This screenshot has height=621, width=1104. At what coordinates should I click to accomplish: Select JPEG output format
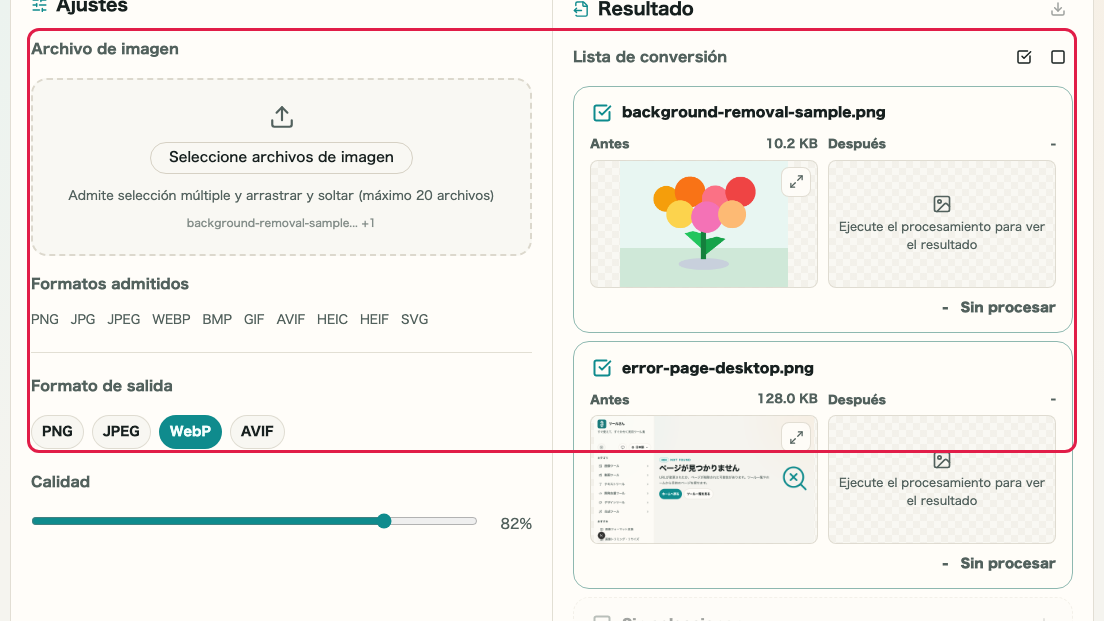click(x=121, y=432)
